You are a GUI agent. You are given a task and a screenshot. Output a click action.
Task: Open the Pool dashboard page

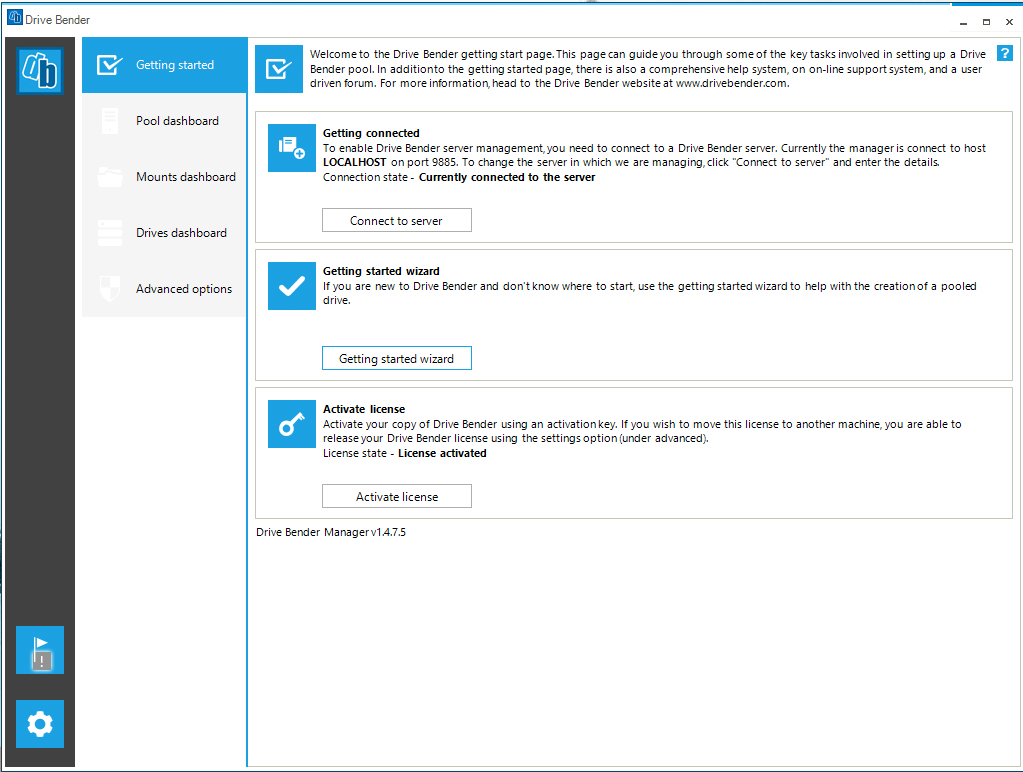tap(164, 121)
